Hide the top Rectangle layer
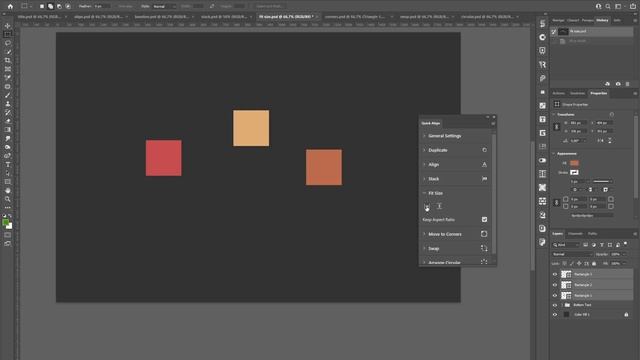 [x=555, y=274]
